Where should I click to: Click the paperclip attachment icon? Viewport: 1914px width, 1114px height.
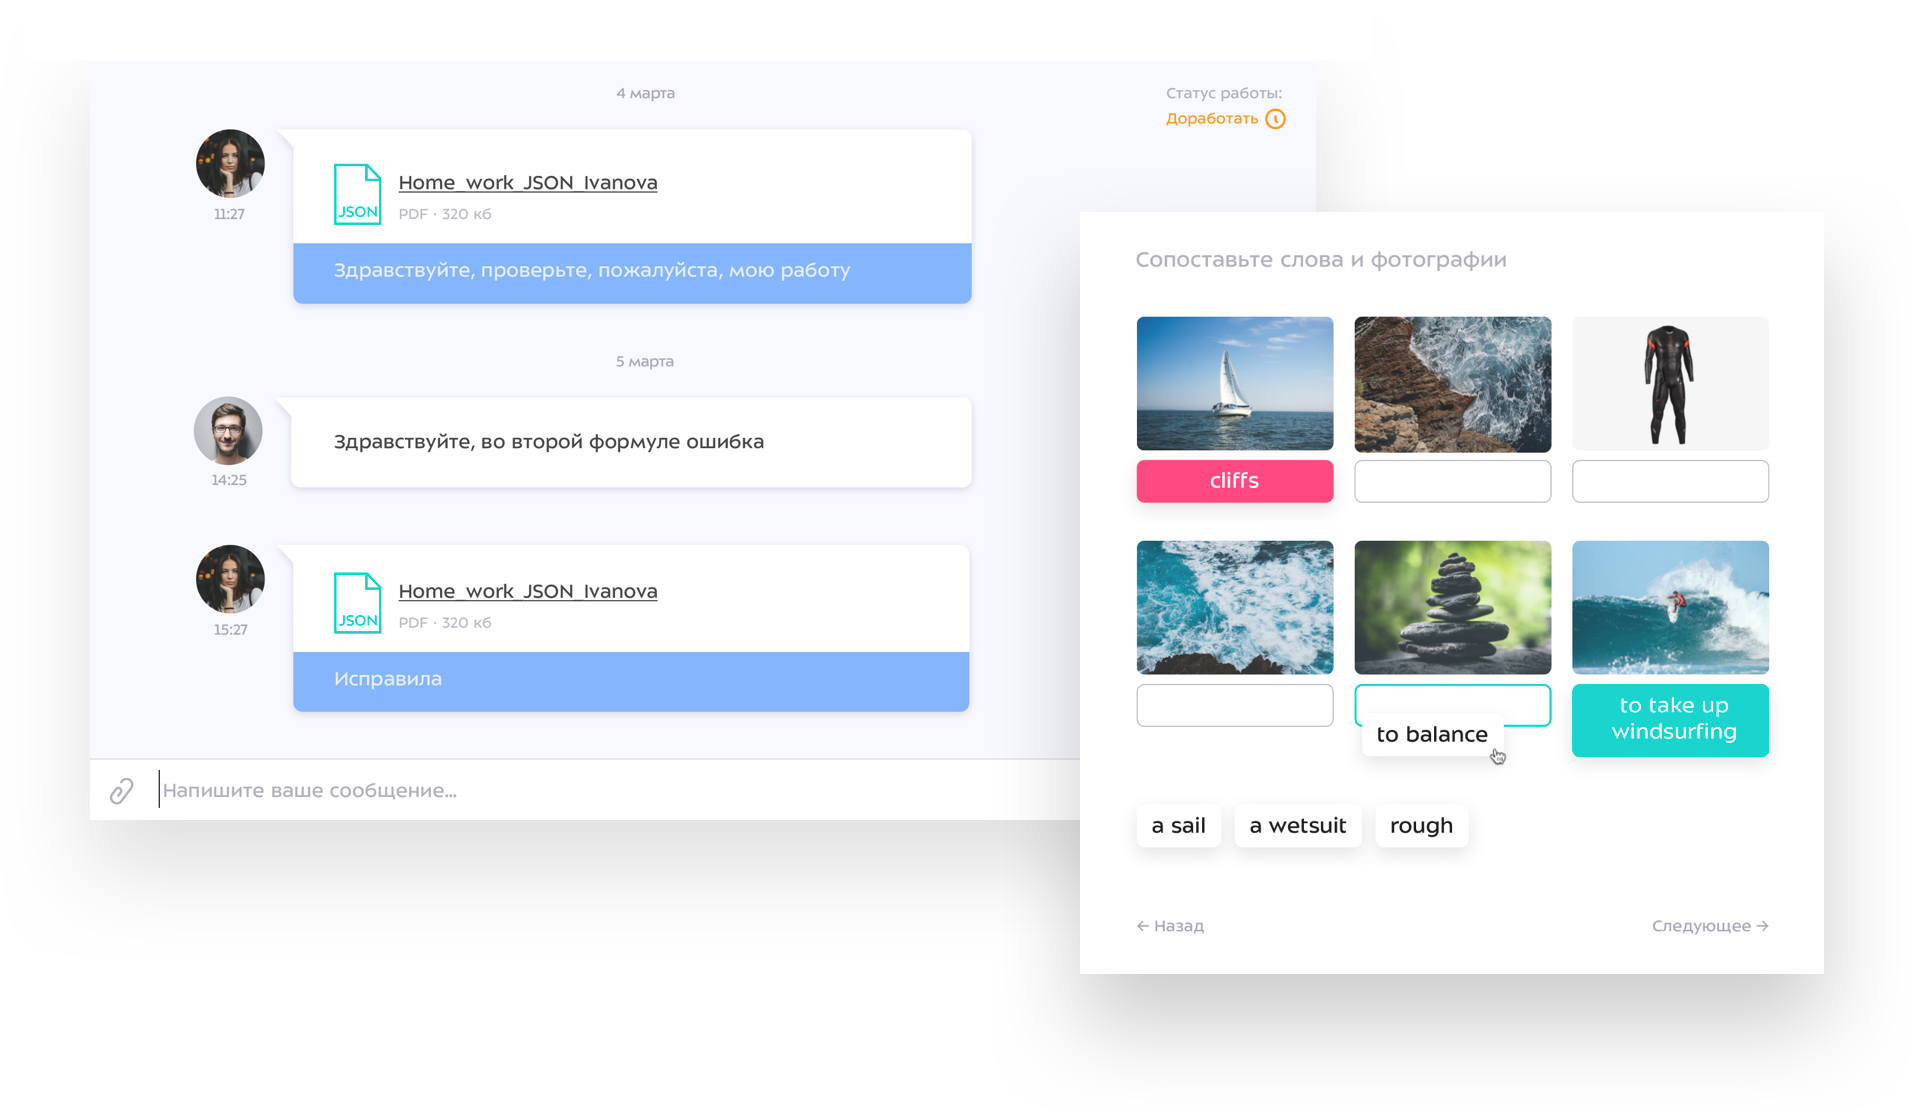point(122,791)
